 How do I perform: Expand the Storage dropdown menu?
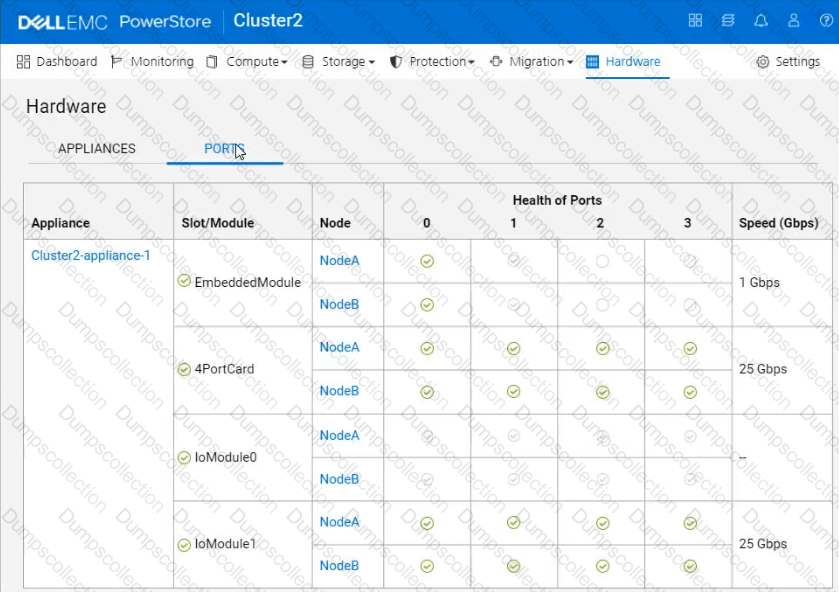(x=338, y=62)
